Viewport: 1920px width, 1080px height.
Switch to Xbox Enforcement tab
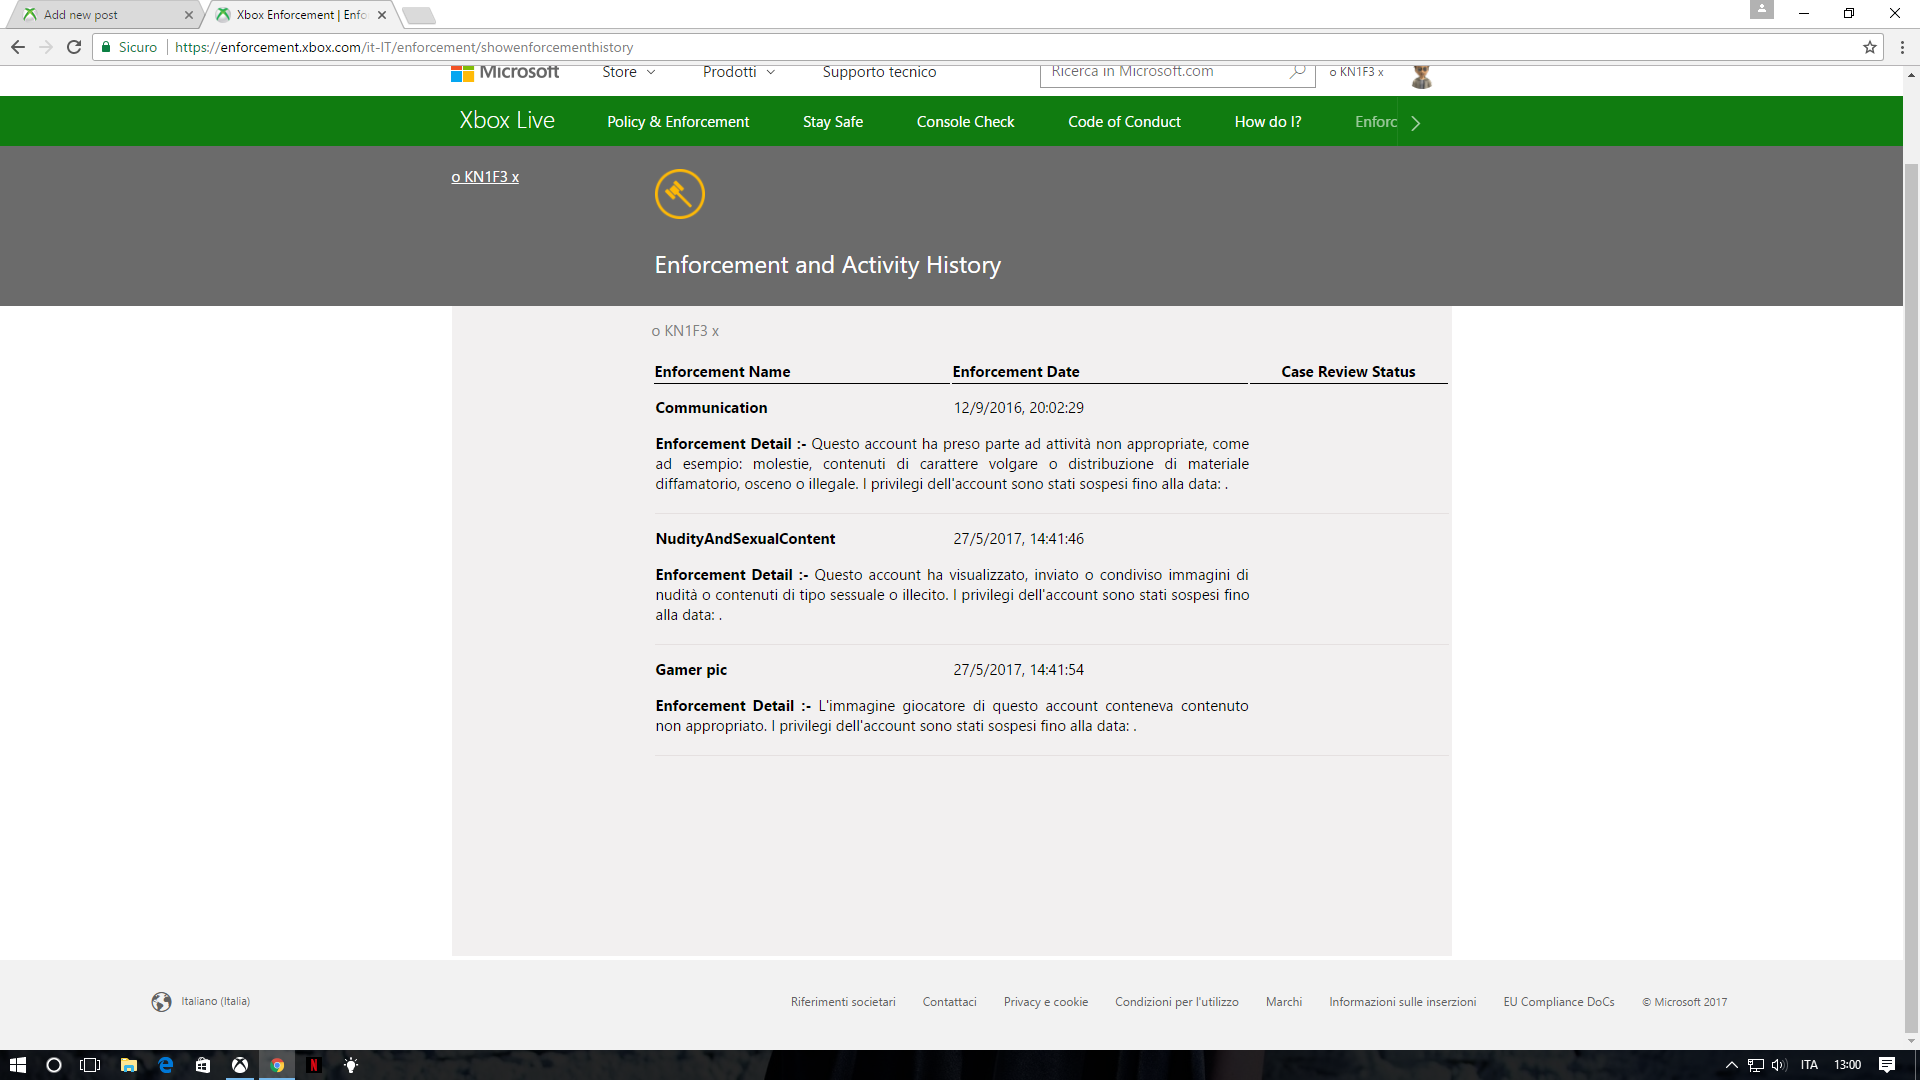pos(300,15)
